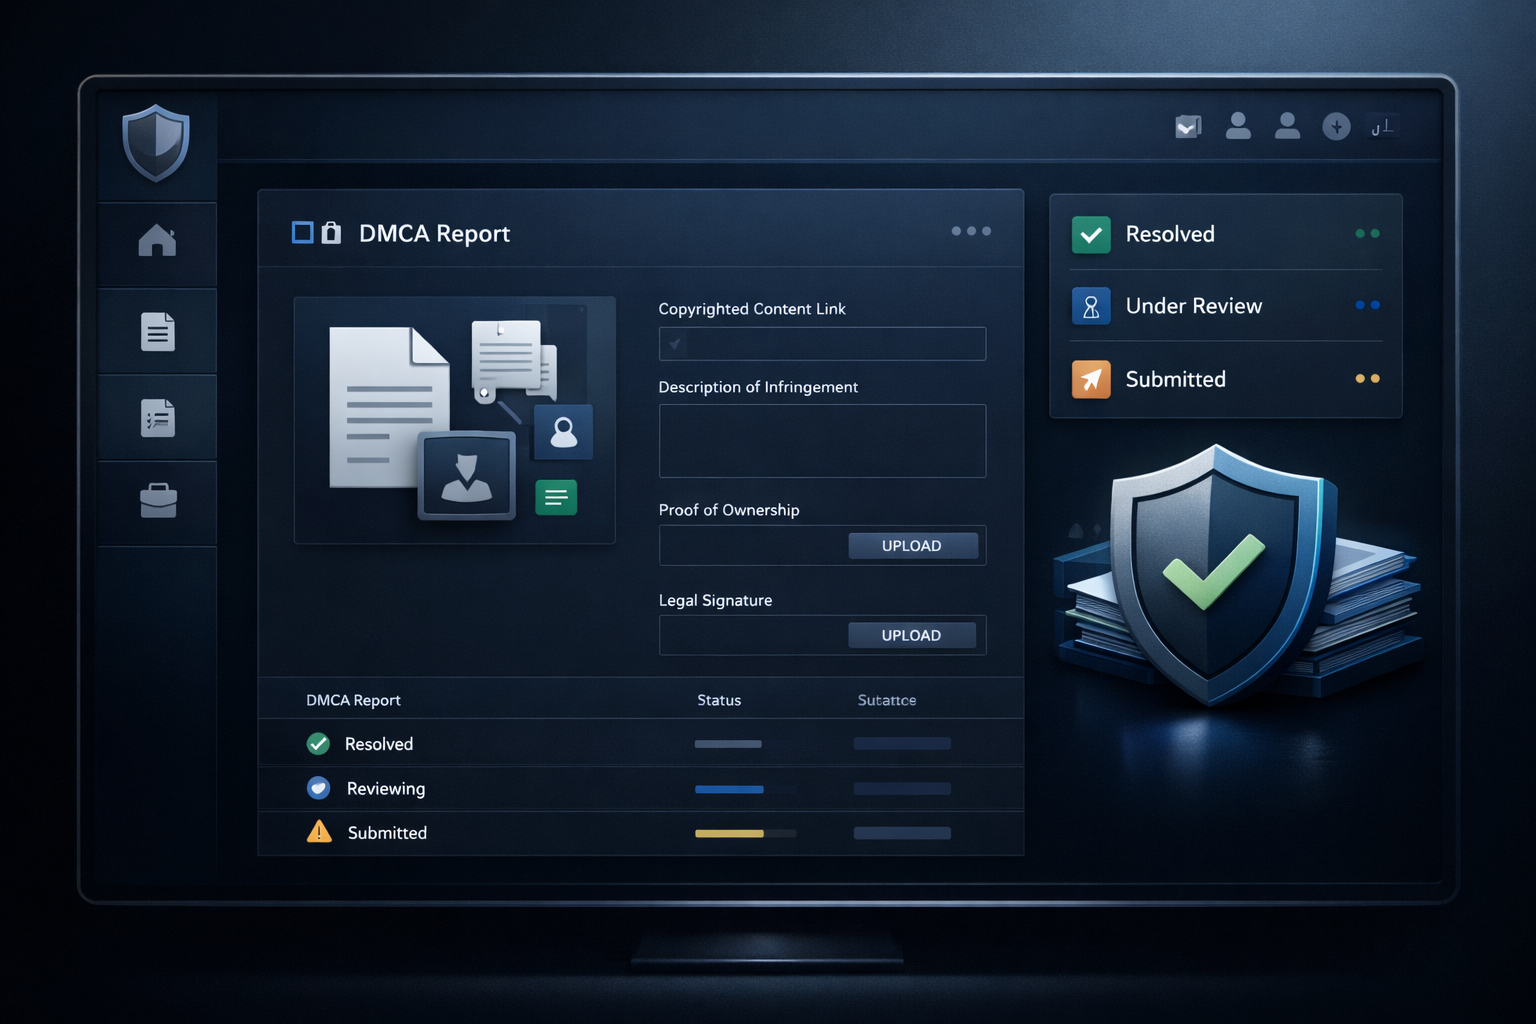Click the blue icon in Reviewing row
Screen dimensions: 1536x1024
(x=318, y=788)
